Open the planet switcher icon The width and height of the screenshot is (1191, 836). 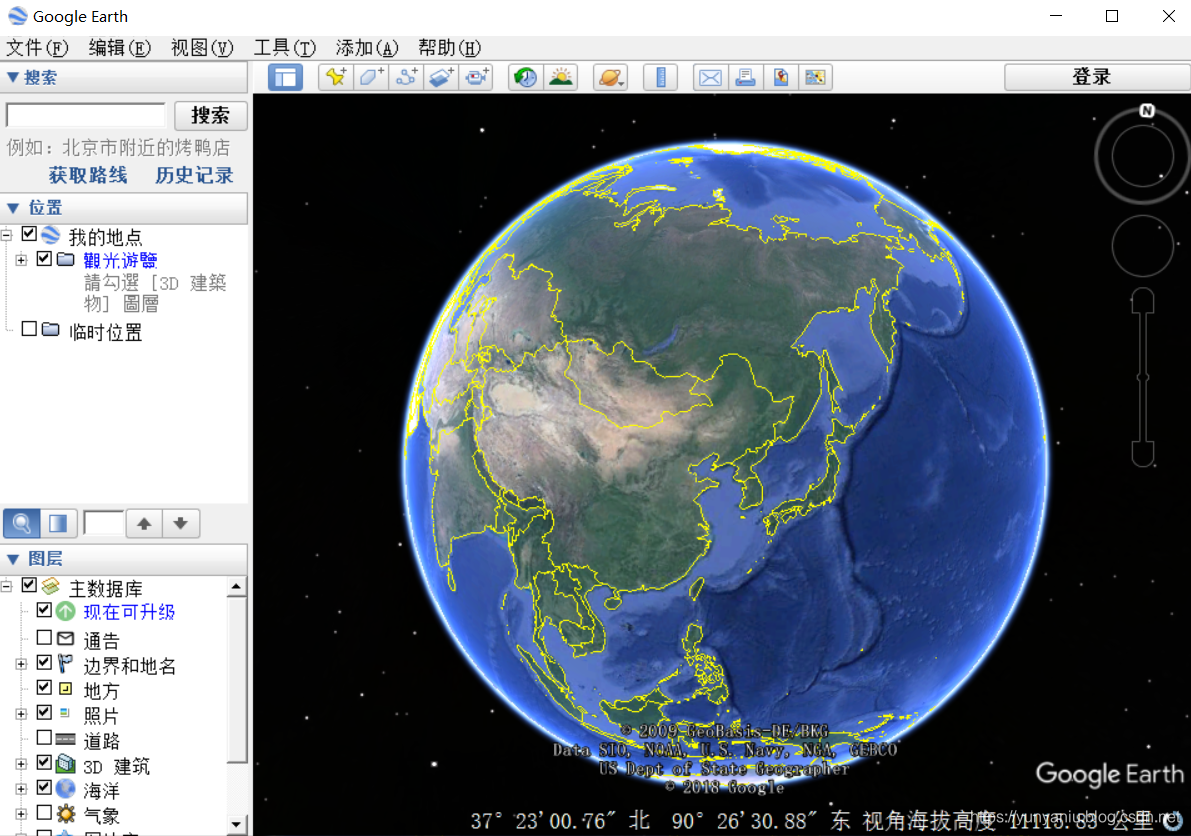[x=611, y=77]
